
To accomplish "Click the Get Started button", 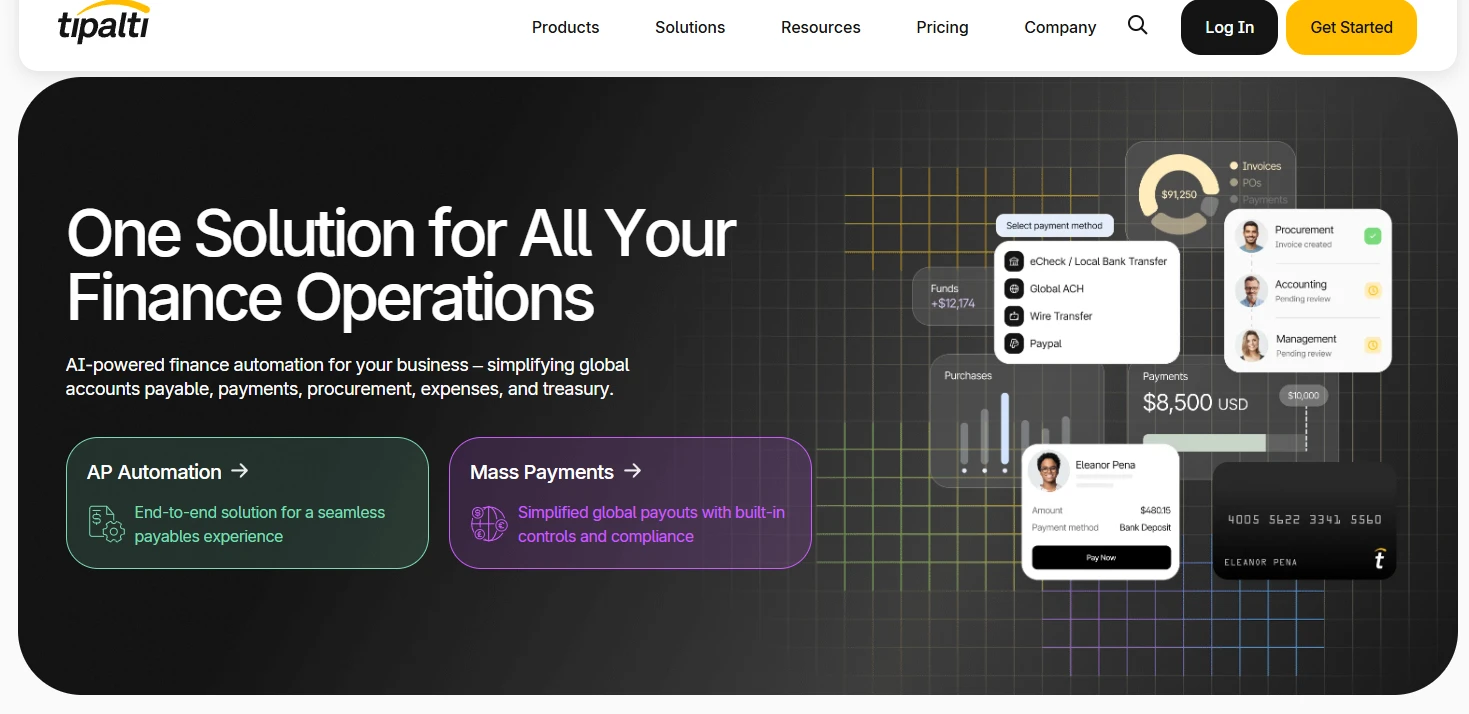I will pyautogui.click(x=1351, y=27).
